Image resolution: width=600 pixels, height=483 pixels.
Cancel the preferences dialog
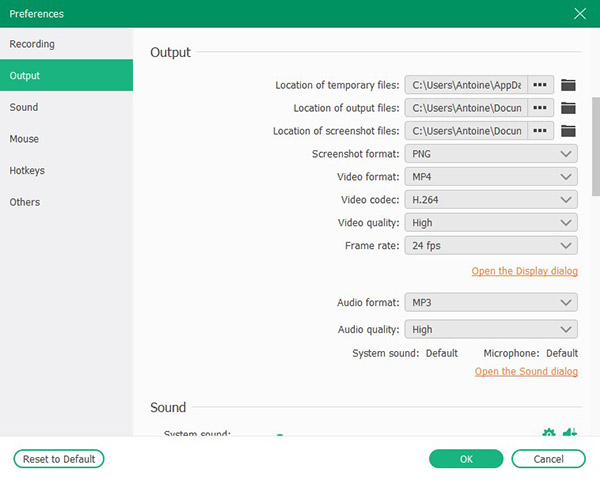[x=548, y=459]
